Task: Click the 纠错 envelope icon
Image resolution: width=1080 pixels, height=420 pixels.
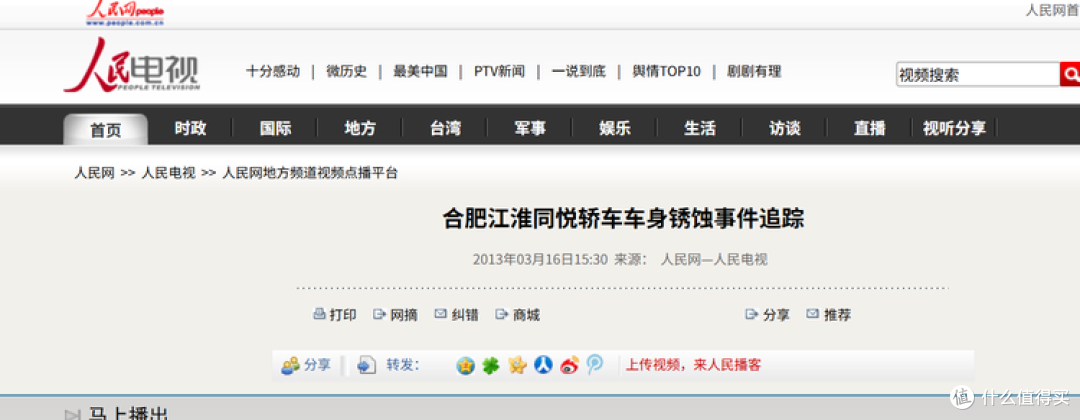Action: tap(440, 314)
